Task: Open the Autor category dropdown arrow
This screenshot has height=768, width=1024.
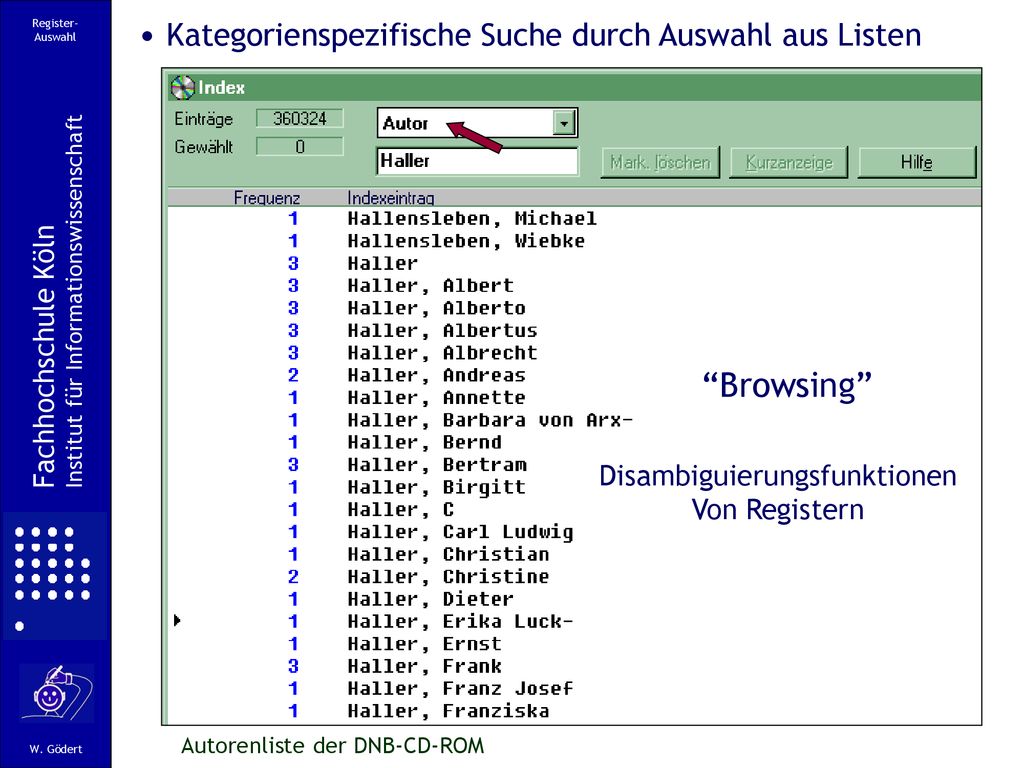Action: (564, 123)
